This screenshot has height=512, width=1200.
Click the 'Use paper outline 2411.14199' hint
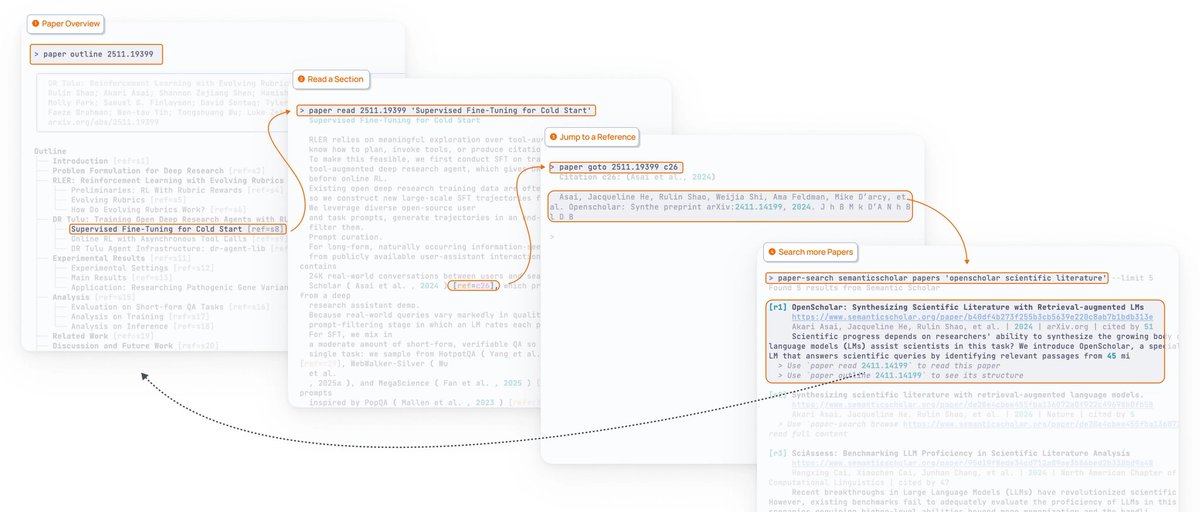tap(901, 375)
